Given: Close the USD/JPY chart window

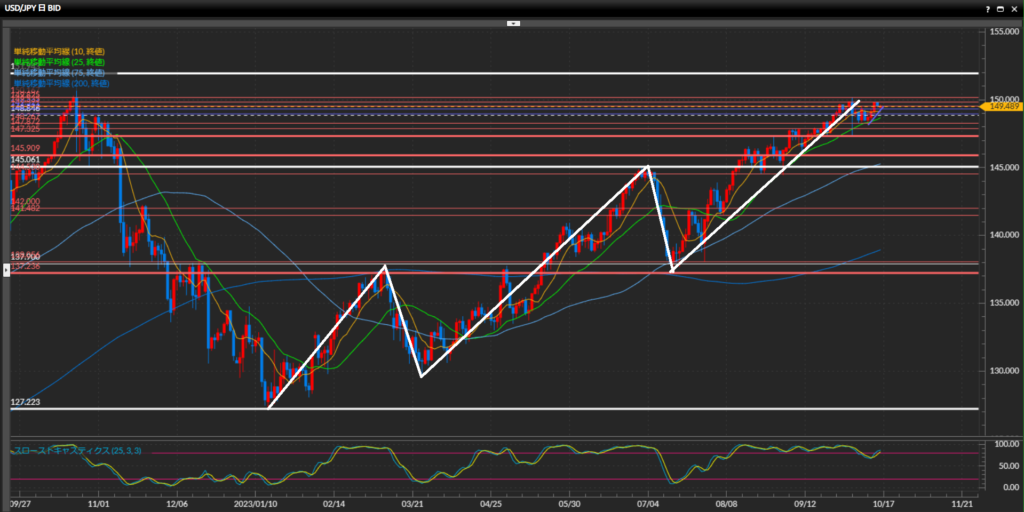Looking at the screenshot, I should coord(1013,7).
